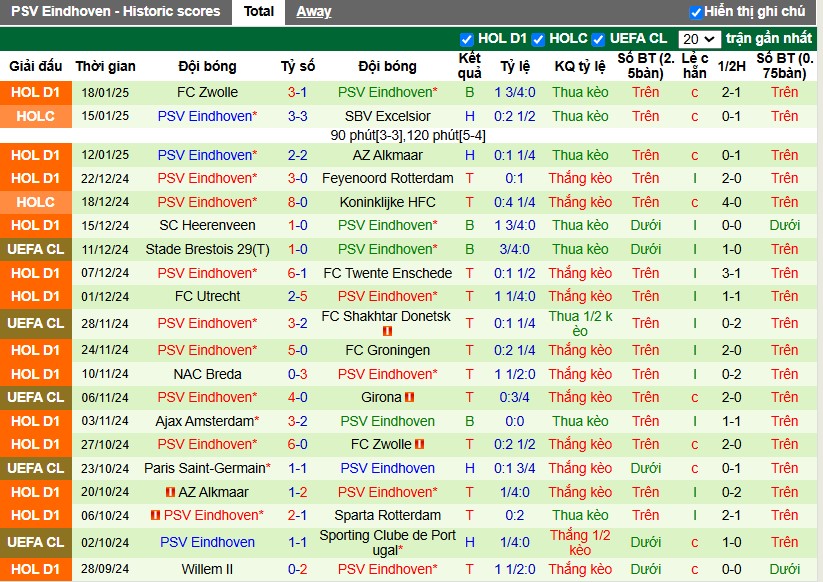
Task: Switch to the Total tab
Action: [259, 12]
